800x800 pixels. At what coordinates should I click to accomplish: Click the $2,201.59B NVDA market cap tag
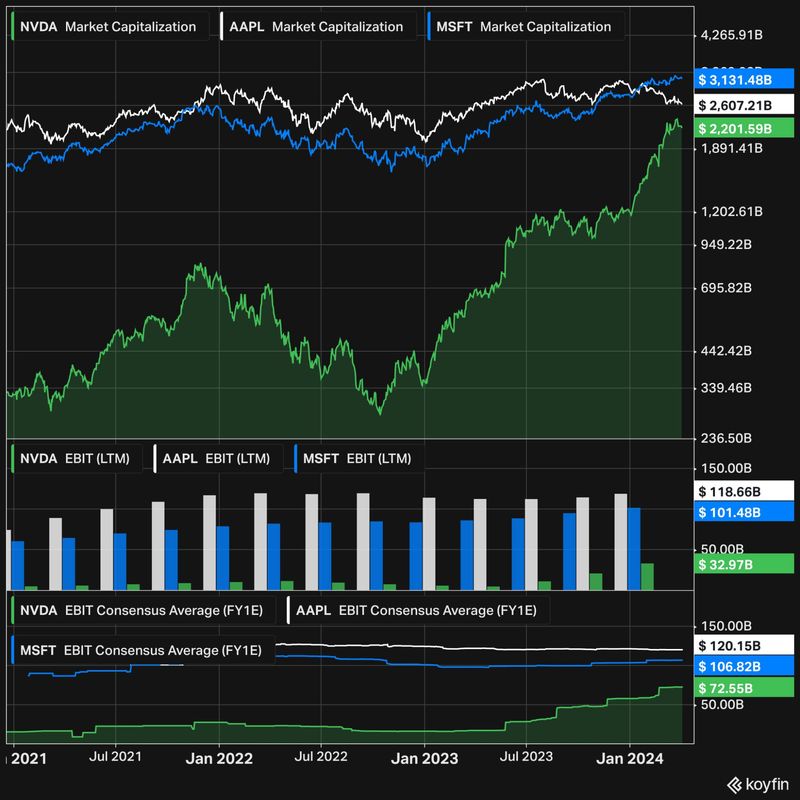click(x=745, y=128)
